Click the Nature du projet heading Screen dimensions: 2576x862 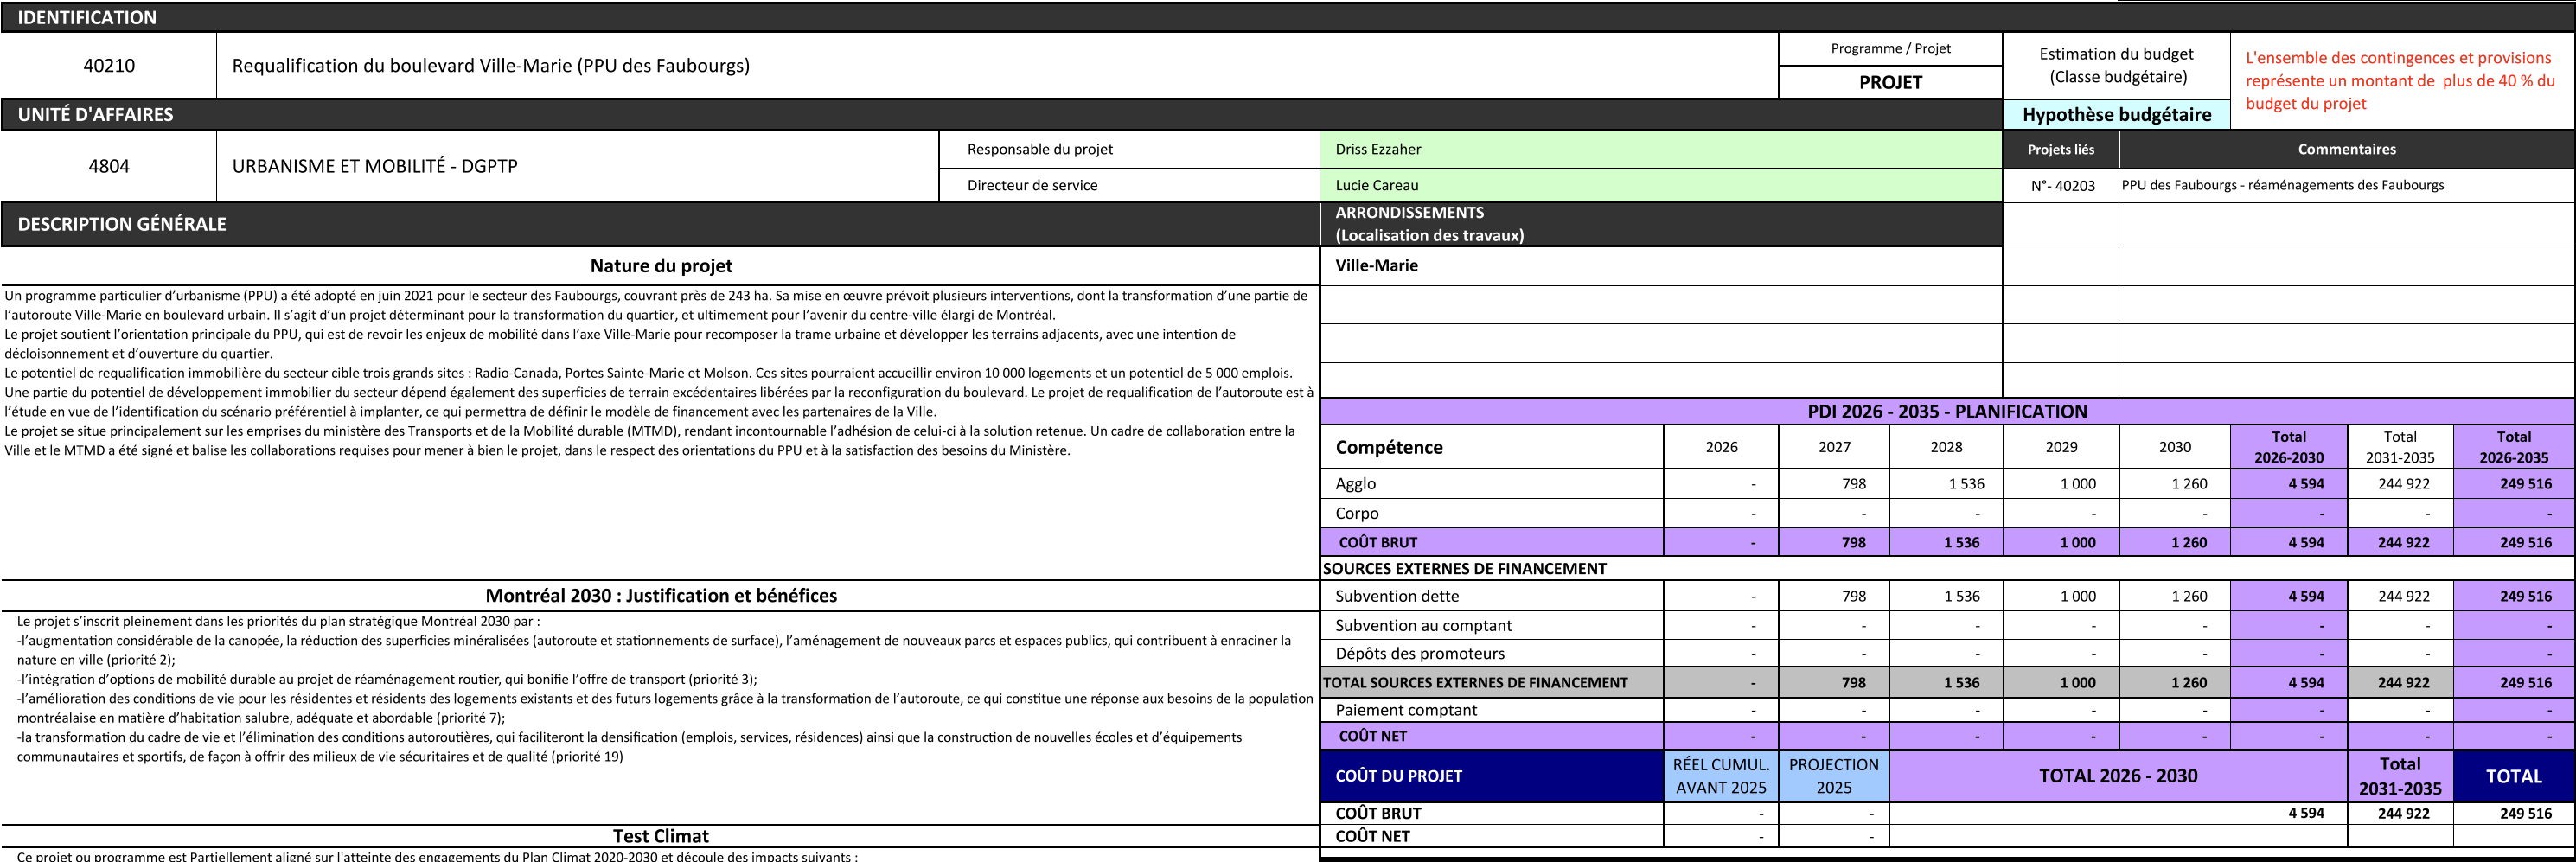(x=660, y=266)
